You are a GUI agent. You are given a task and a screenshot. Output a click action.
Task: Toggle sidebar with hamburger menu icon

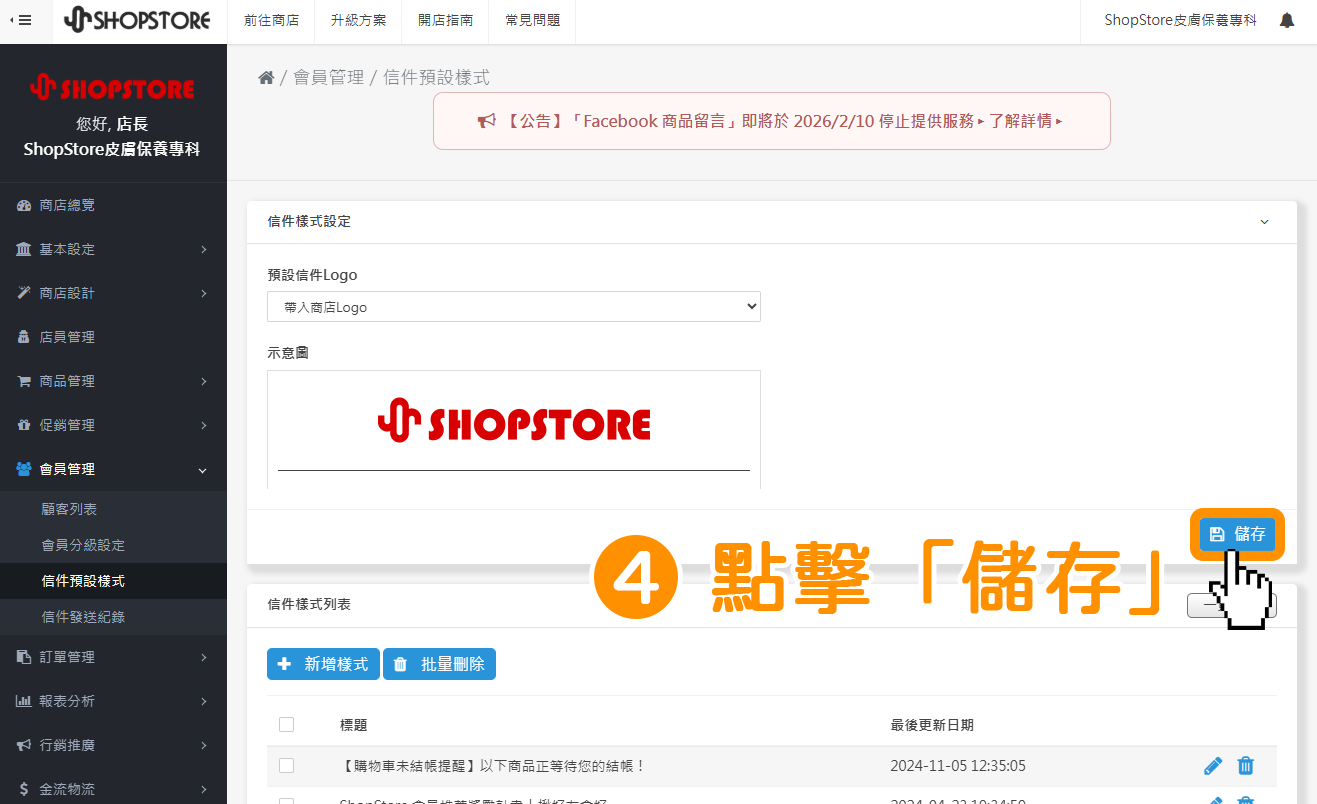coord(21,21)
